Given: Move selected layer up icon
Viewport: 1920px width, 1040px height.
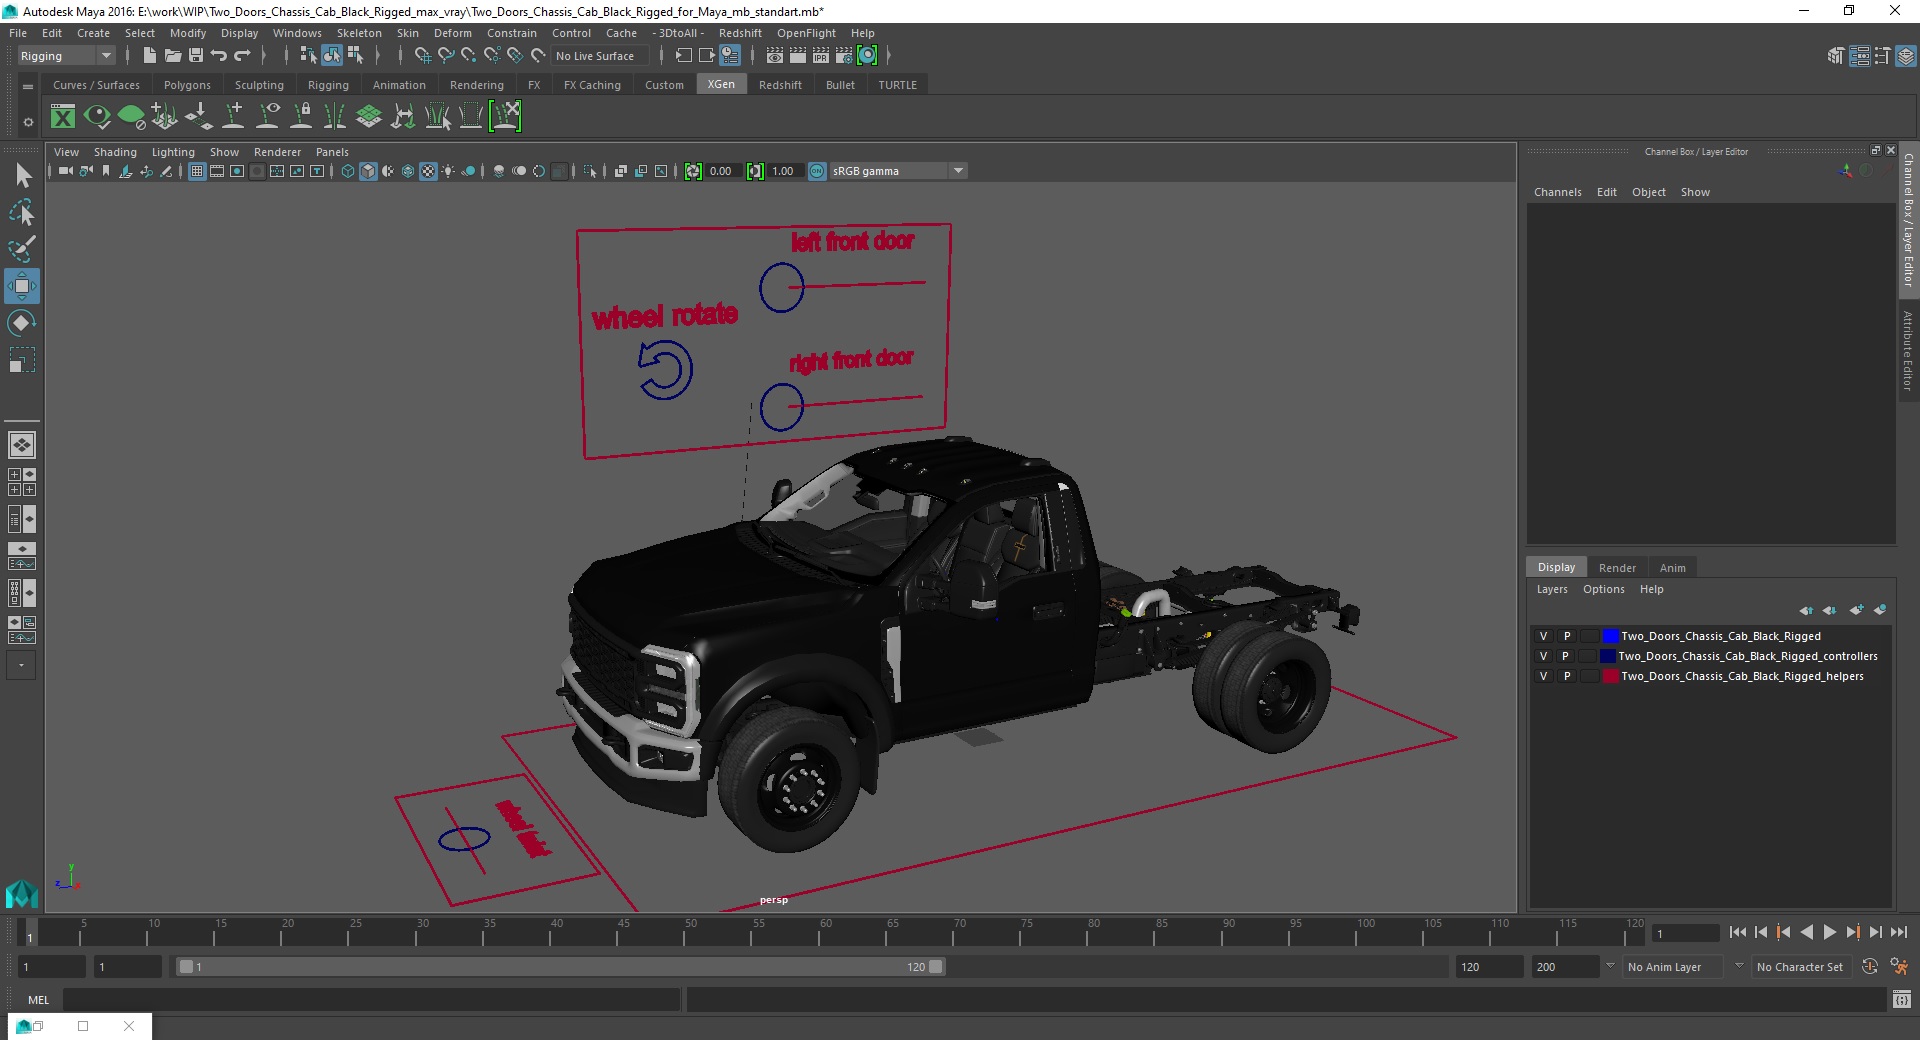Looking at the screenshot, I should 1806,610.
